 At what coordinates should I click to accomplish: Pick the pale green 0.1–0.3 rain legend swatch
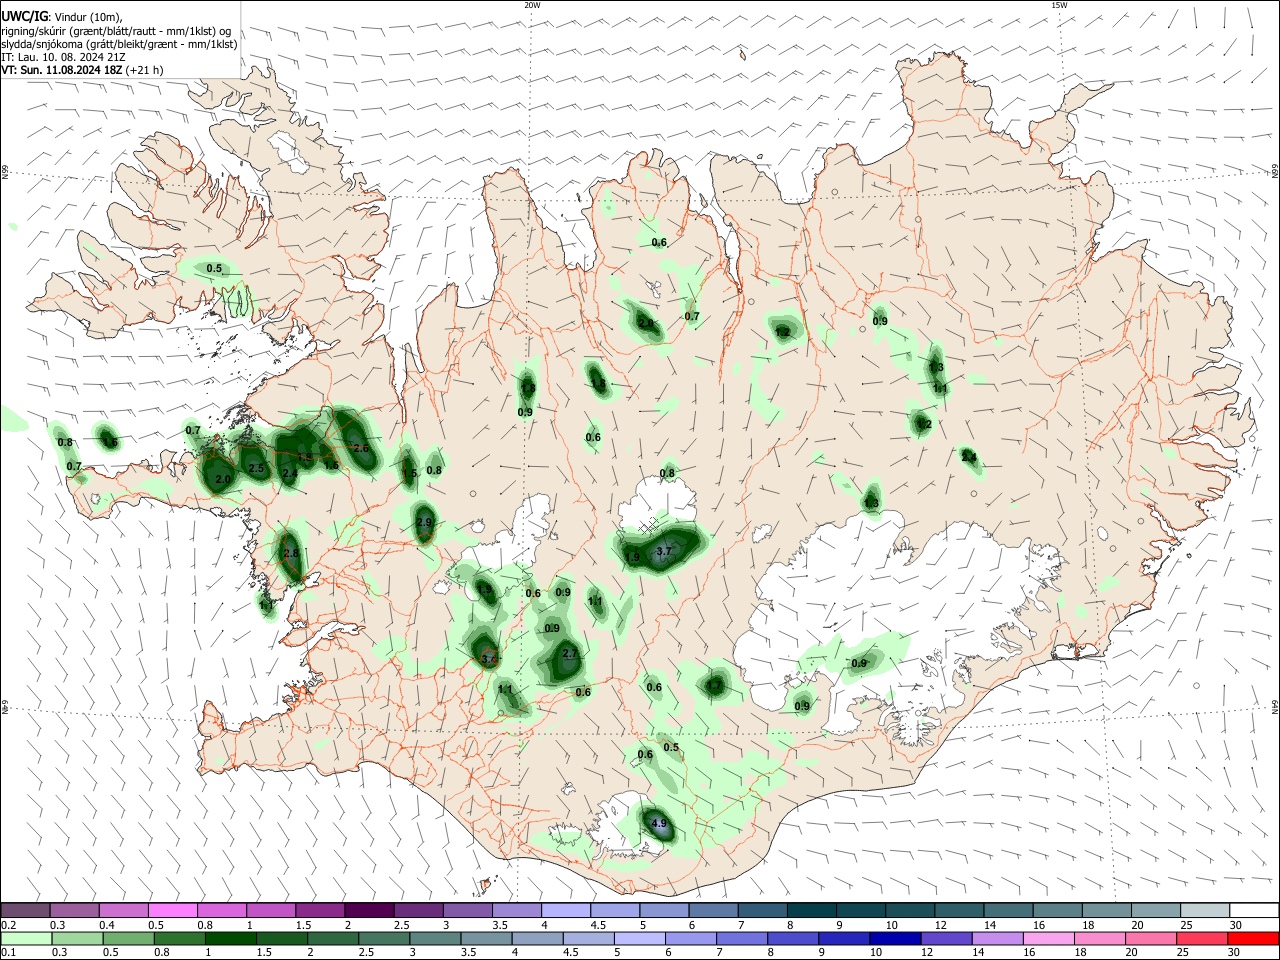(x=27, y=939)
